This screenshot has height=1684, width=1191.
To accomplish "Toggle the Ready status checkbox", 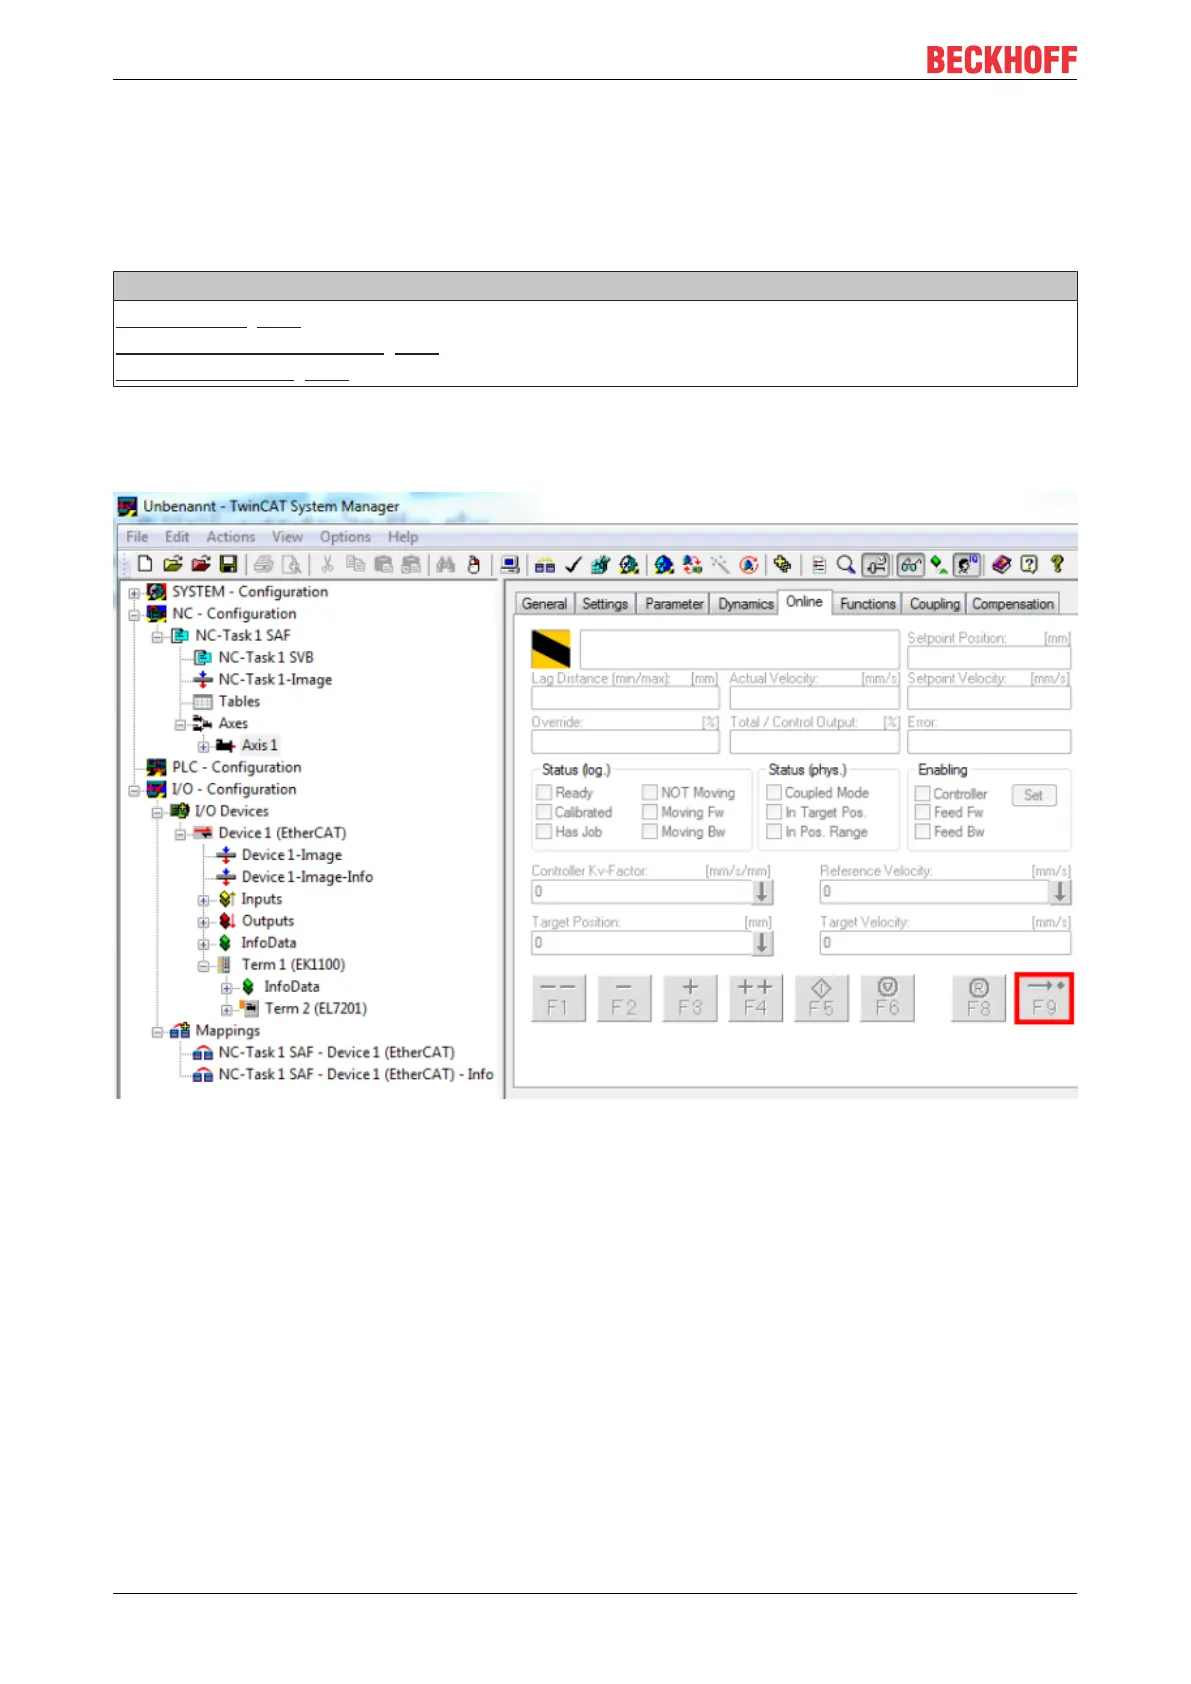I will click(x=544, y=792).
